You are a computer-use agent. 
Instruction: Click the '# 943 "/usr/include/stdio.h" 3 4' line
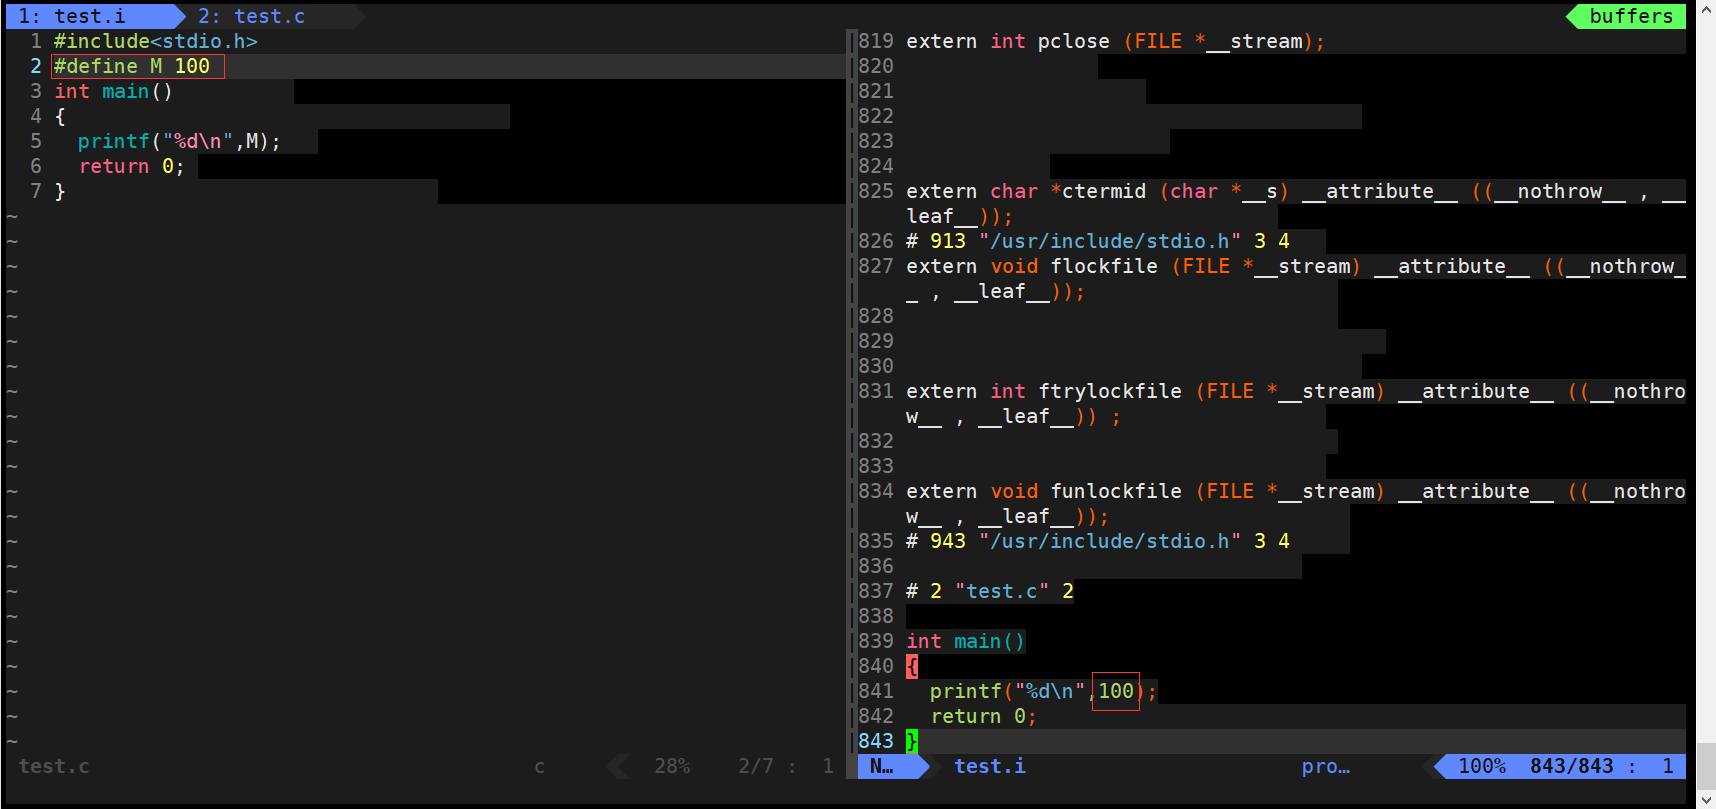pos(1098,541)
